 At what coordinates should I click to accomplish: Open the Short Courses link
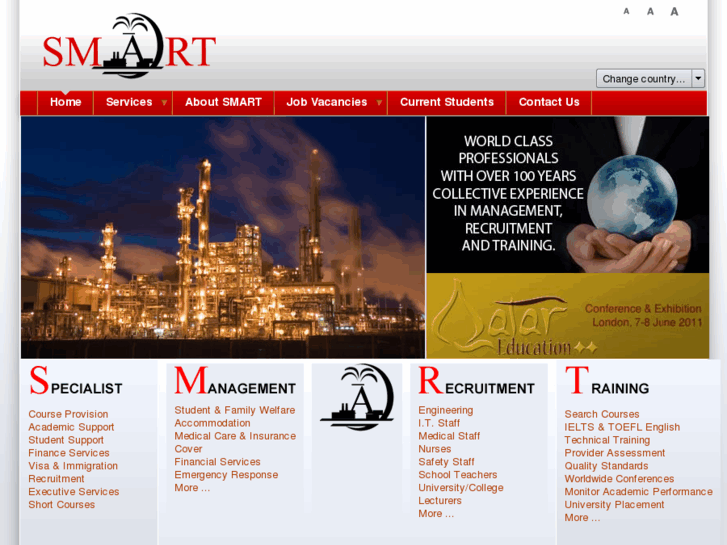click(x=61, y=505)
